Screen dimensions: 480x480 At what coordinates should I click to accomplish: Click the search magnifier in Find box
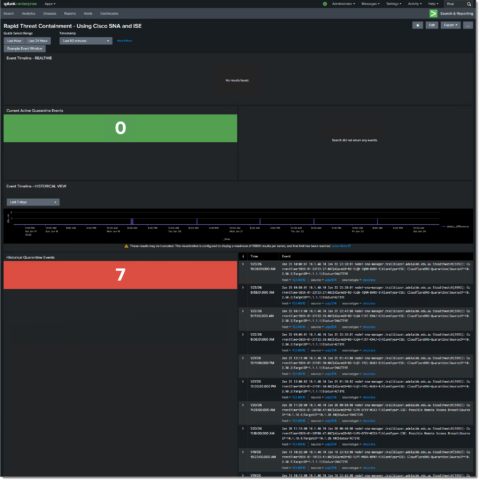tap(469, 4)
